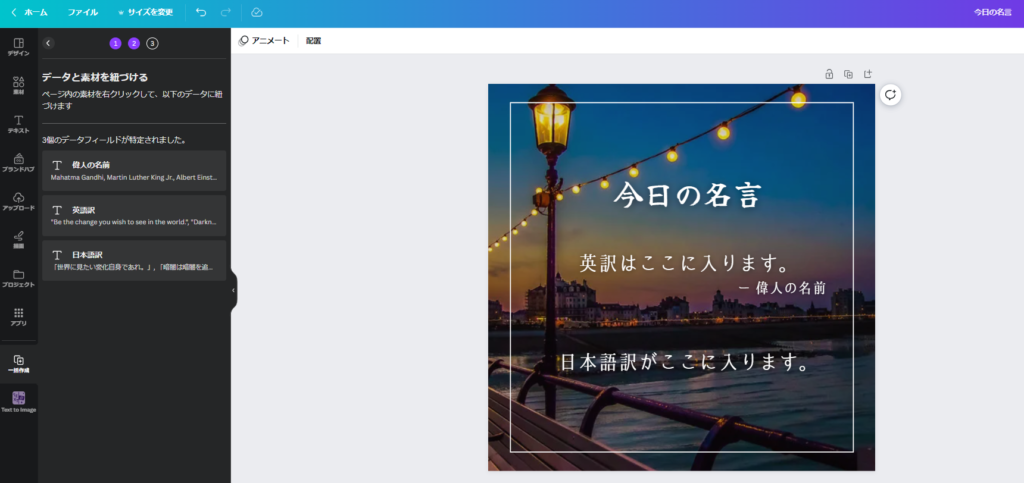Click the 配置 (Position) button
Screen dimensions: 1024x483
pyautogui.click(x=313, y=41)
